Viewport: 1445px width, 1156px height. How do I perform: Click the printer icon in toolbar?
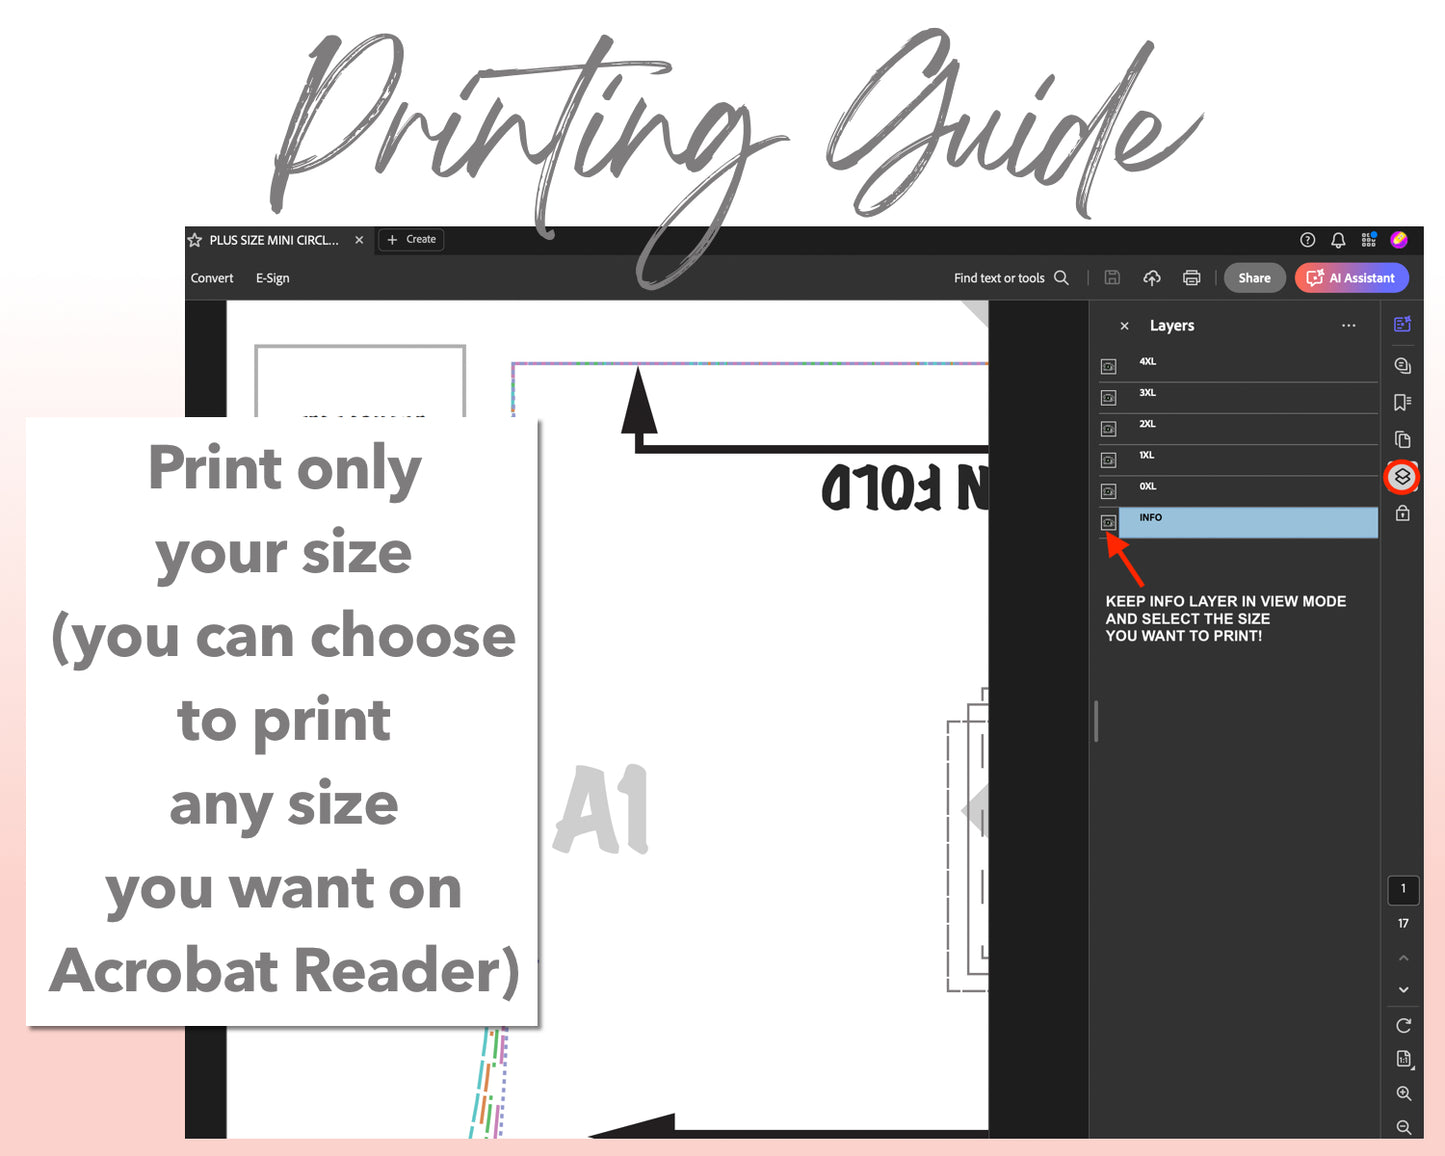tap(1191, 278)
